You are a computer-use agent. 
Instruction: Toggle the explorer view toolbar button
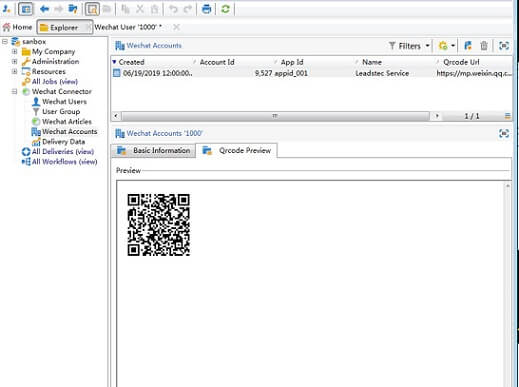pyautogui.click(x=26, y=9)
